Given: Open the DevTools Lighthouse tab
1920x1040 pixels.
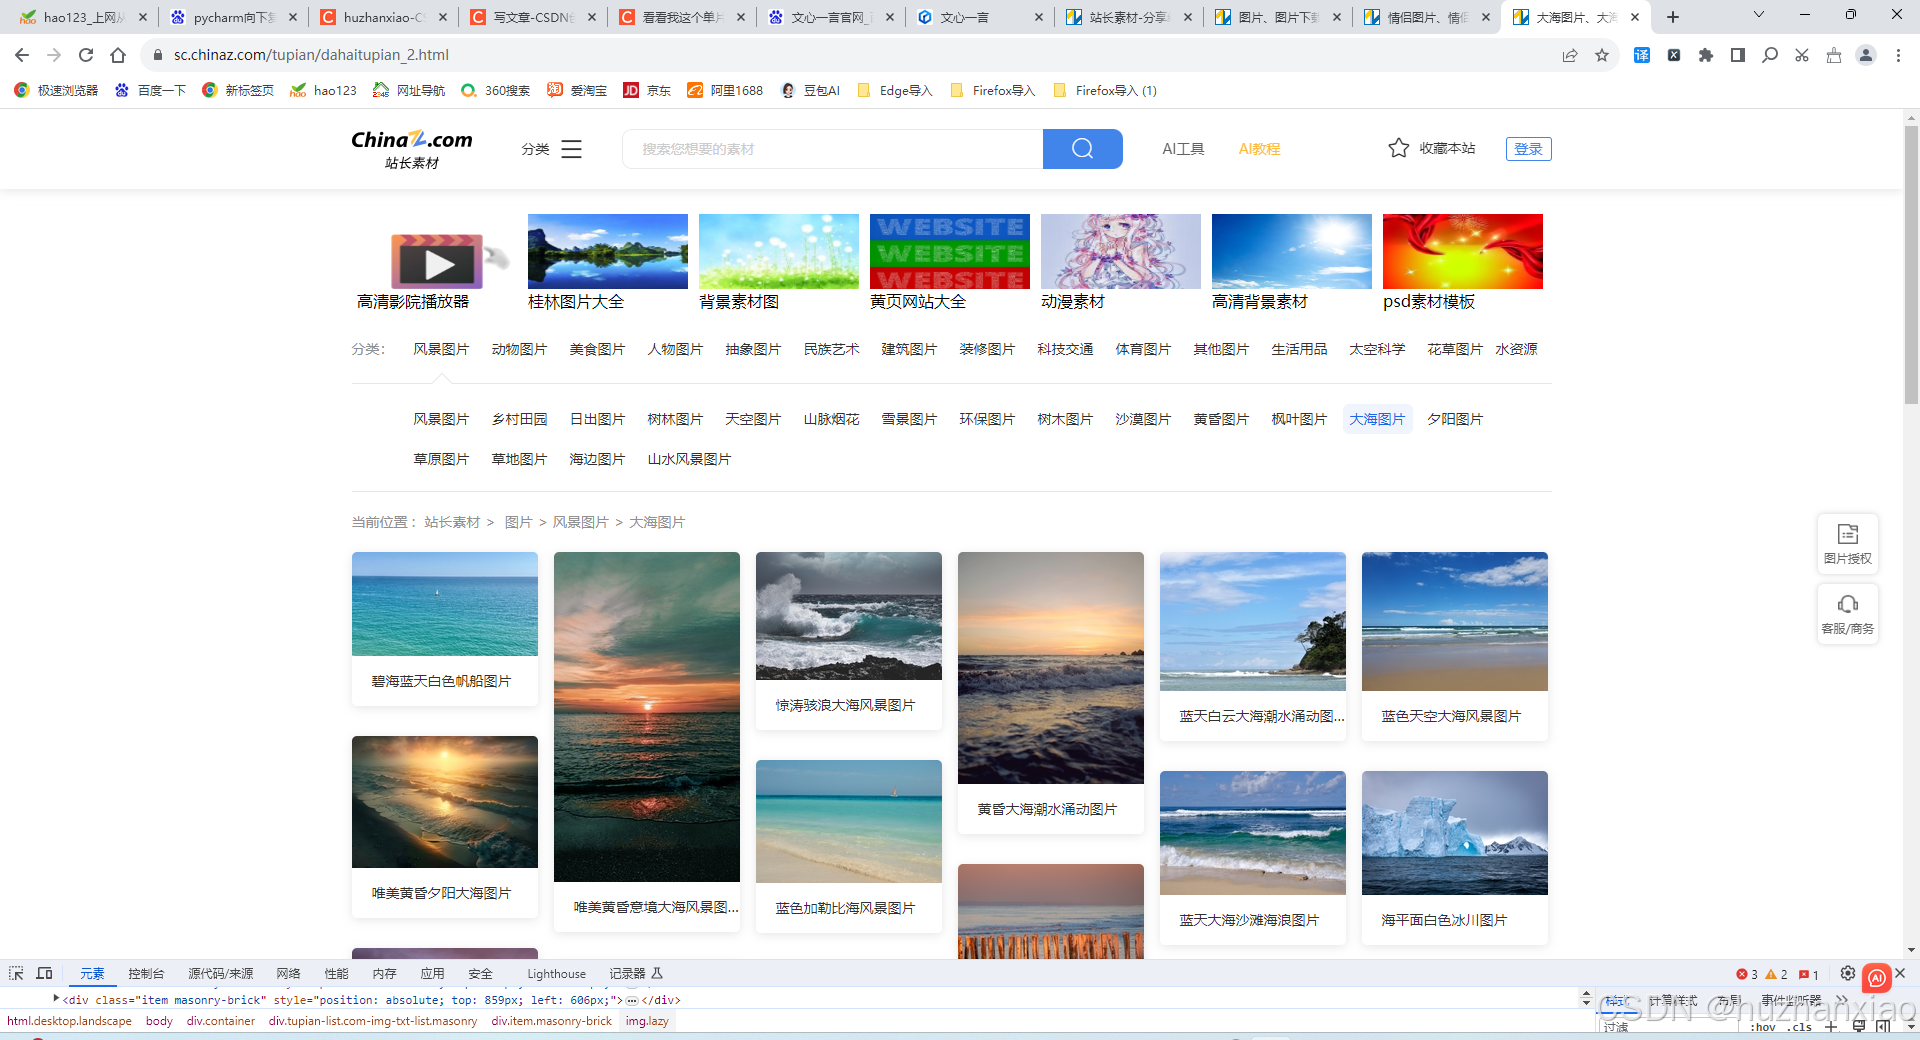Looking at the screenshot, I should pyautogui.click(x=556, y=973).
